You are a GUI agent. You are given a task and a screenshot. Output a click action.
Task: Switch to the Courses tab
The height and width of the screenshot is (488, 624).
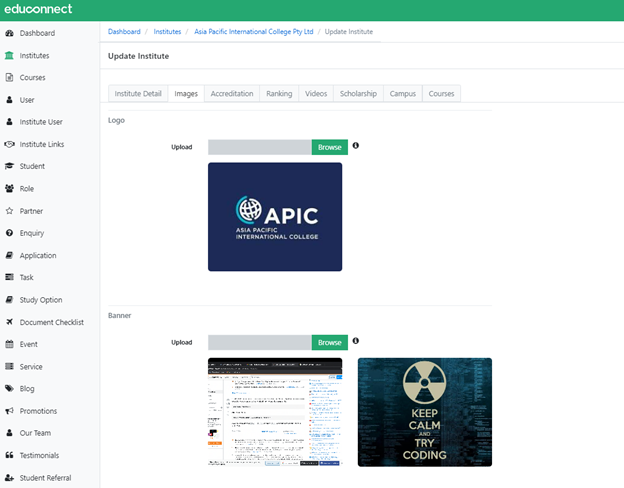point(441,94)
